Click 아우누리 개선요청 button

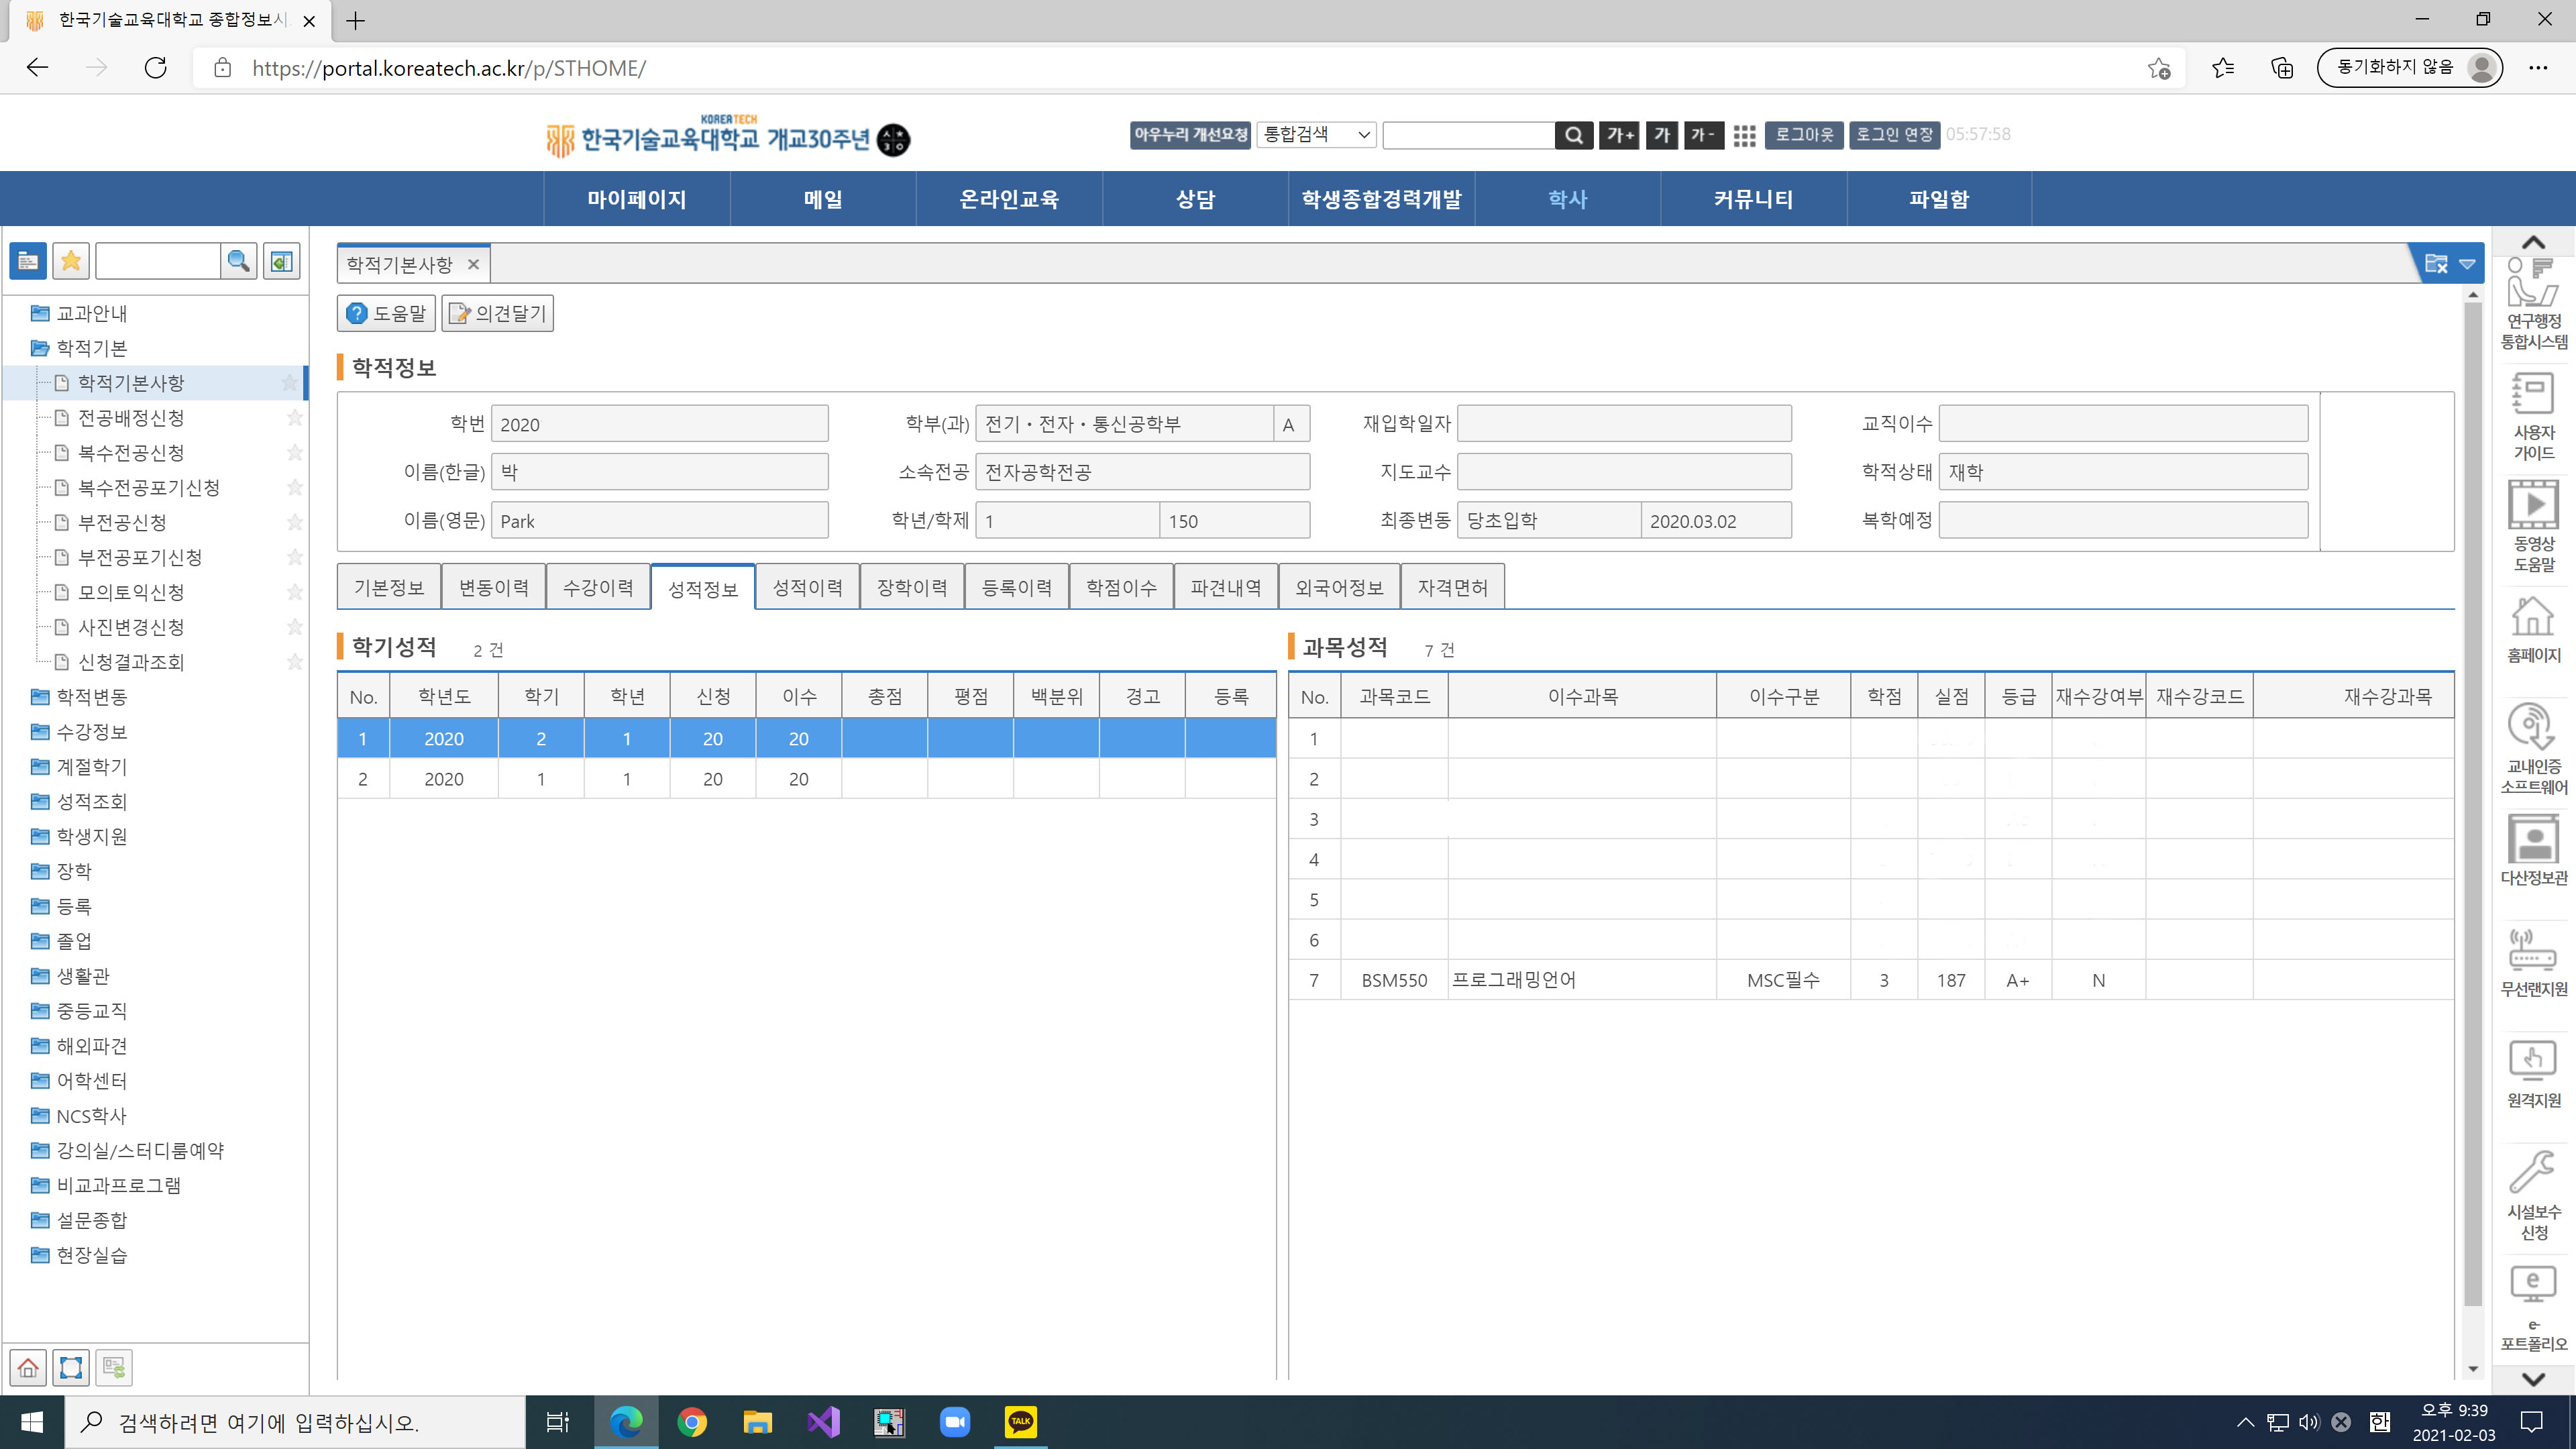(1190, 135)
